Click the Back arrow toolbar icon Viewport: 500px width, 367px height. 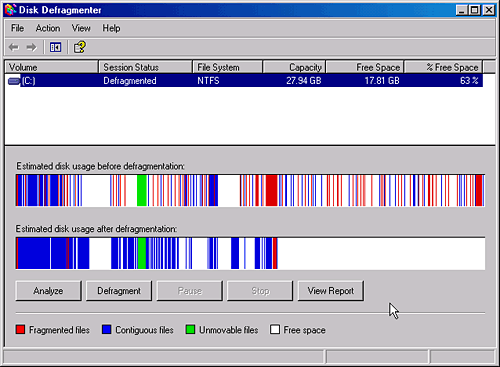tap(14, 47)
